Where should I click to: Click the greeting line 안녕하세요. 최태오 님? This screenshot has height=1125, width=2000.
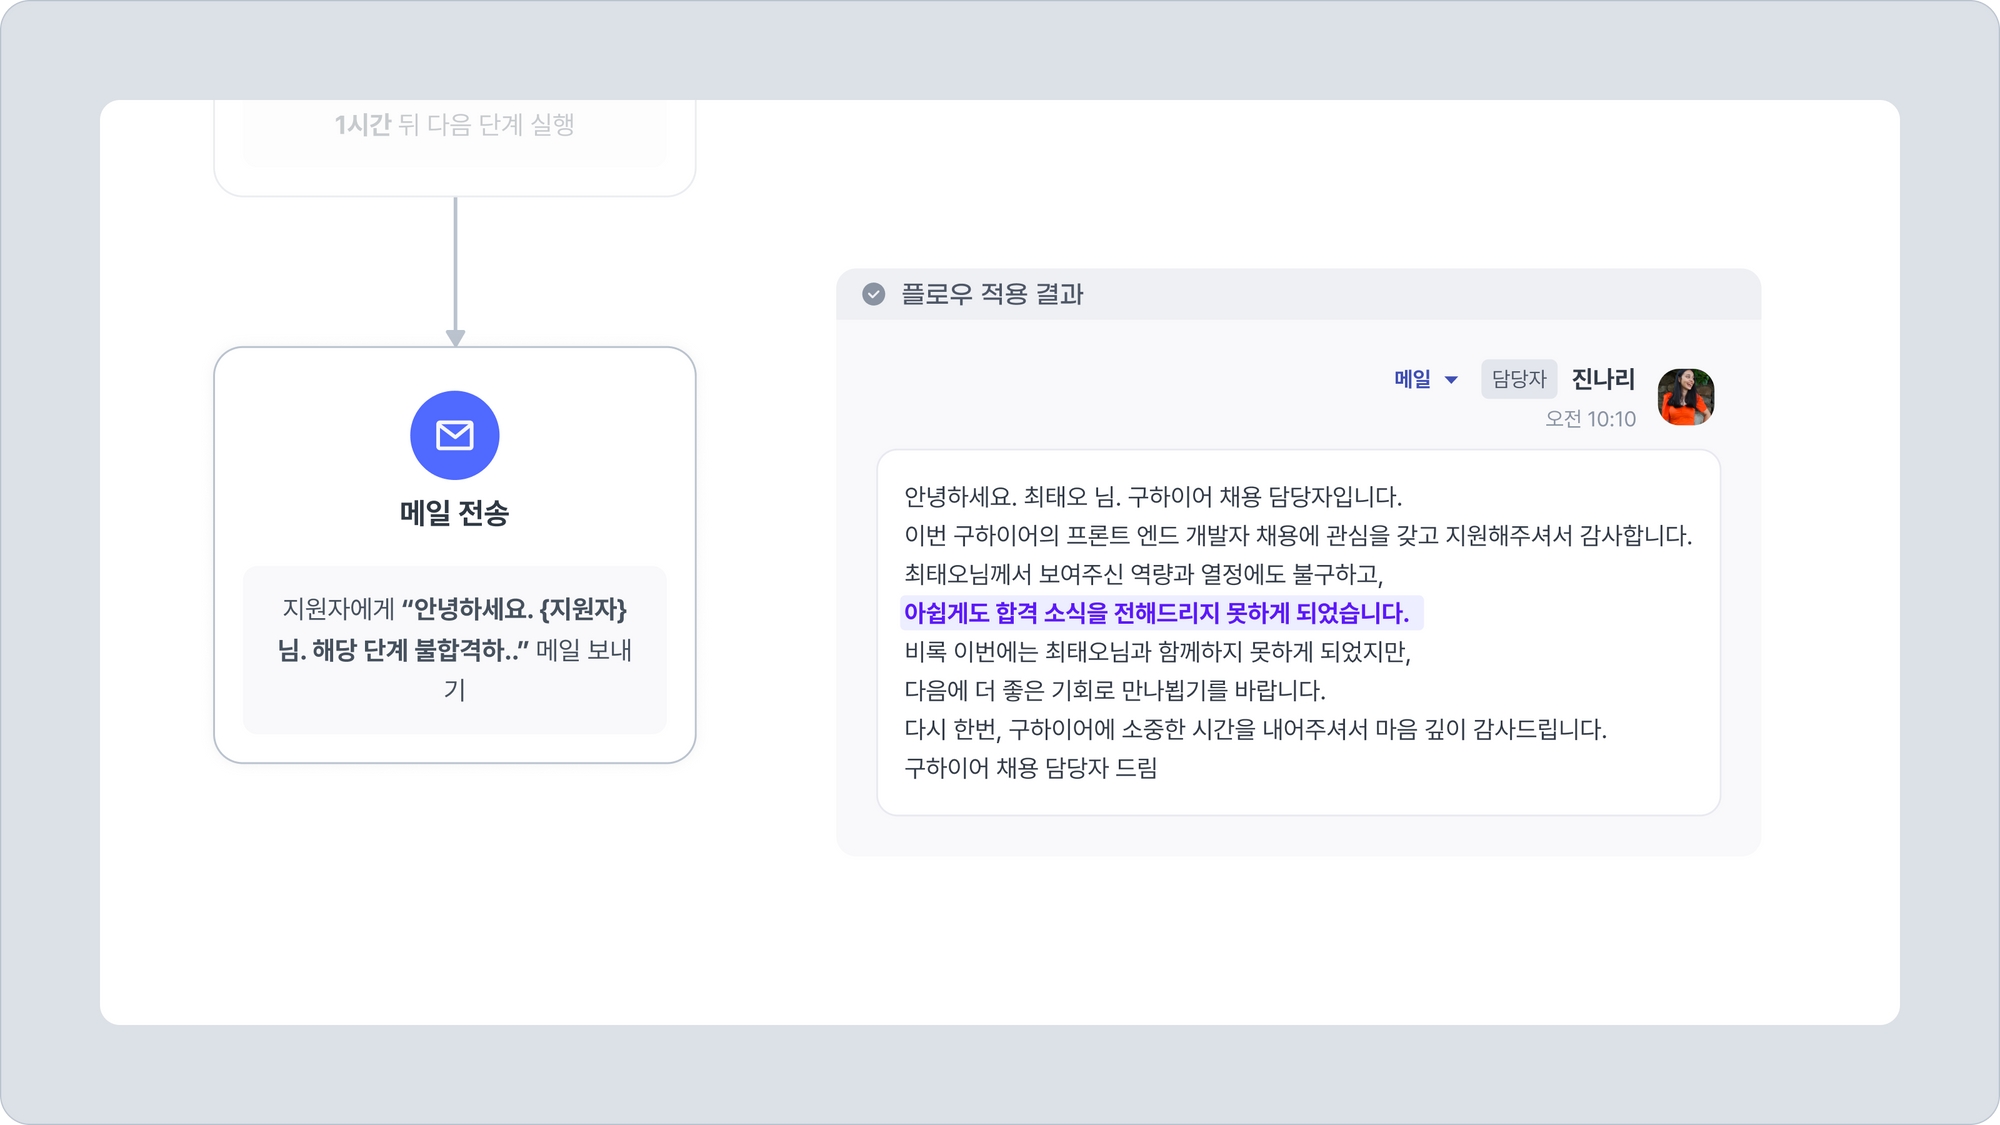pos(1152,497)
